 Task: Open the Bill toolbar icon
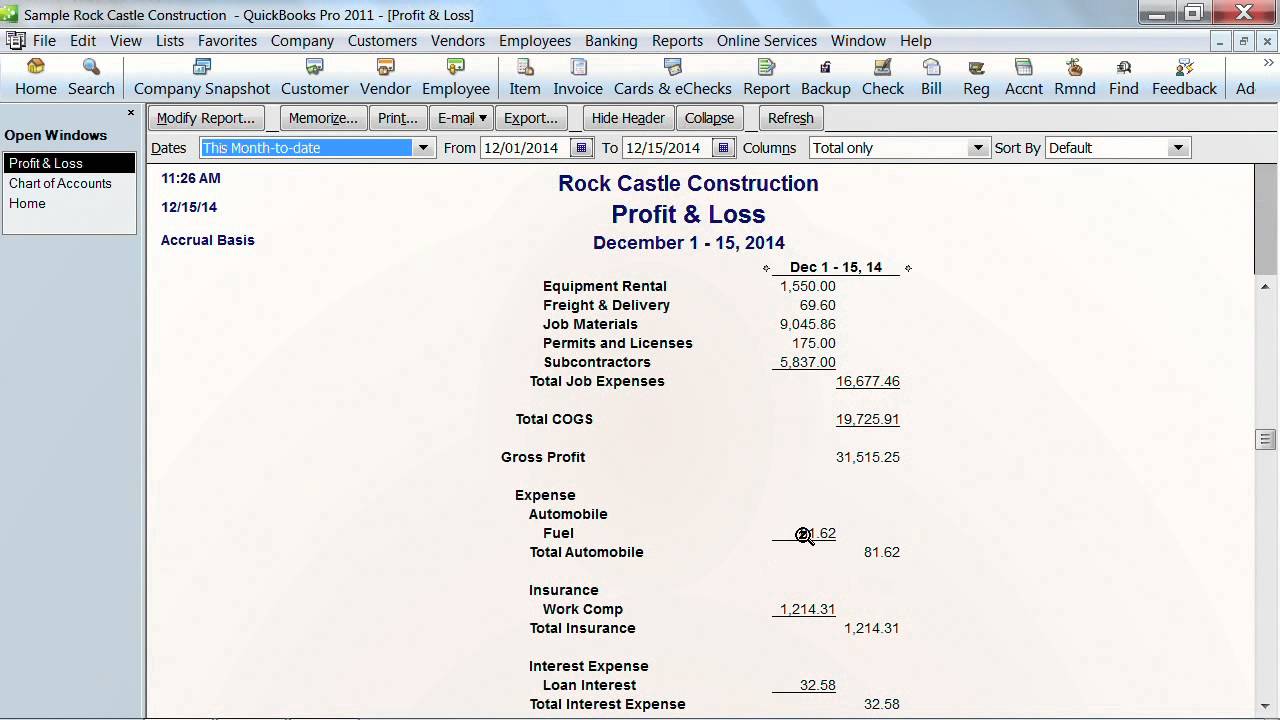tap(932, 77)
